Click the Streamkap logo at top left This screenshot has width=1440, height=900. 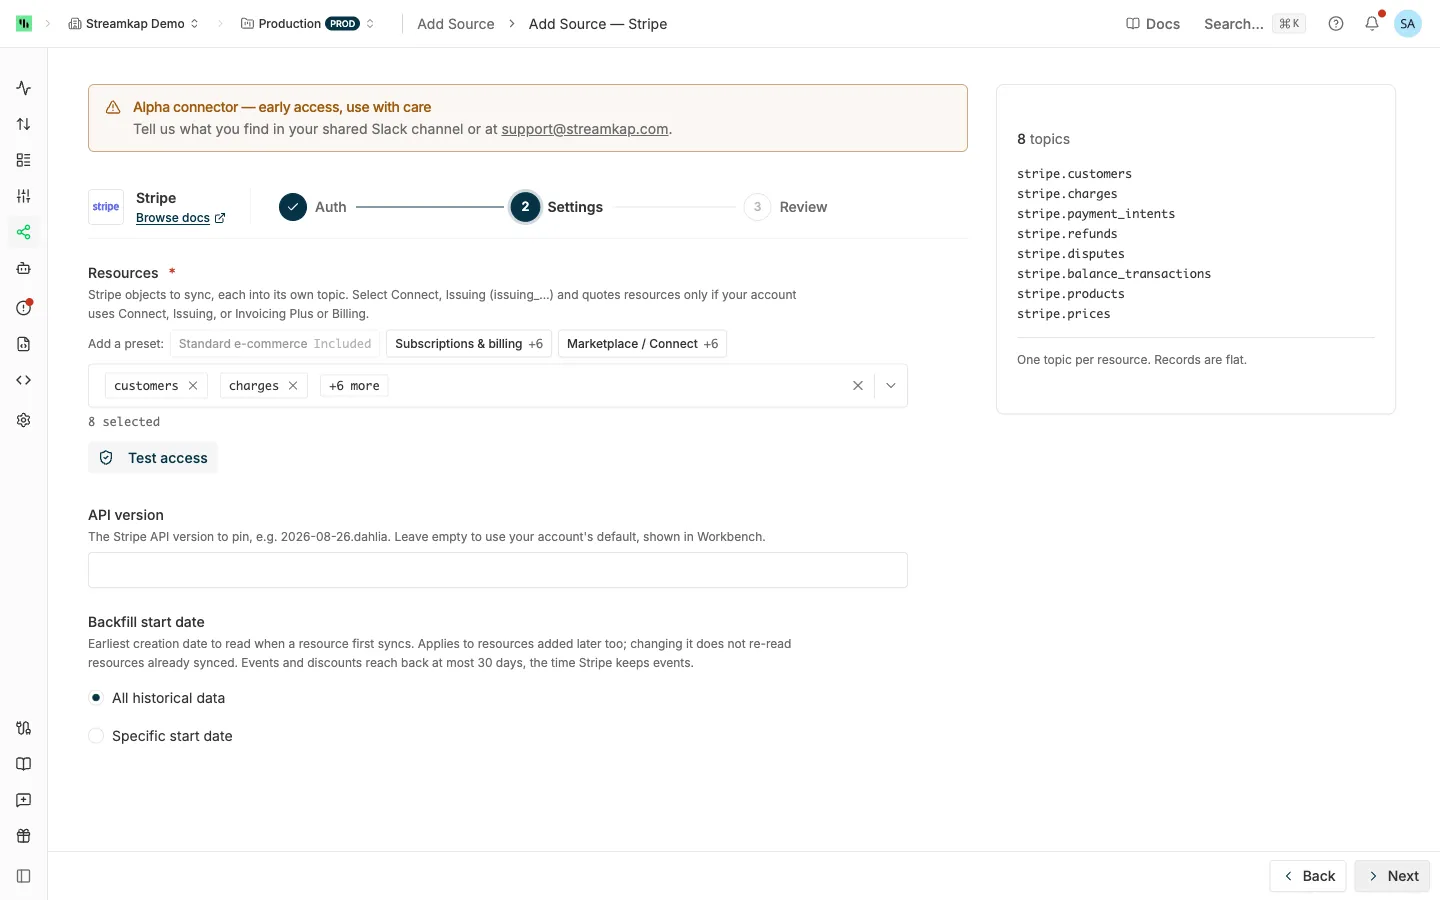(24, 23)
